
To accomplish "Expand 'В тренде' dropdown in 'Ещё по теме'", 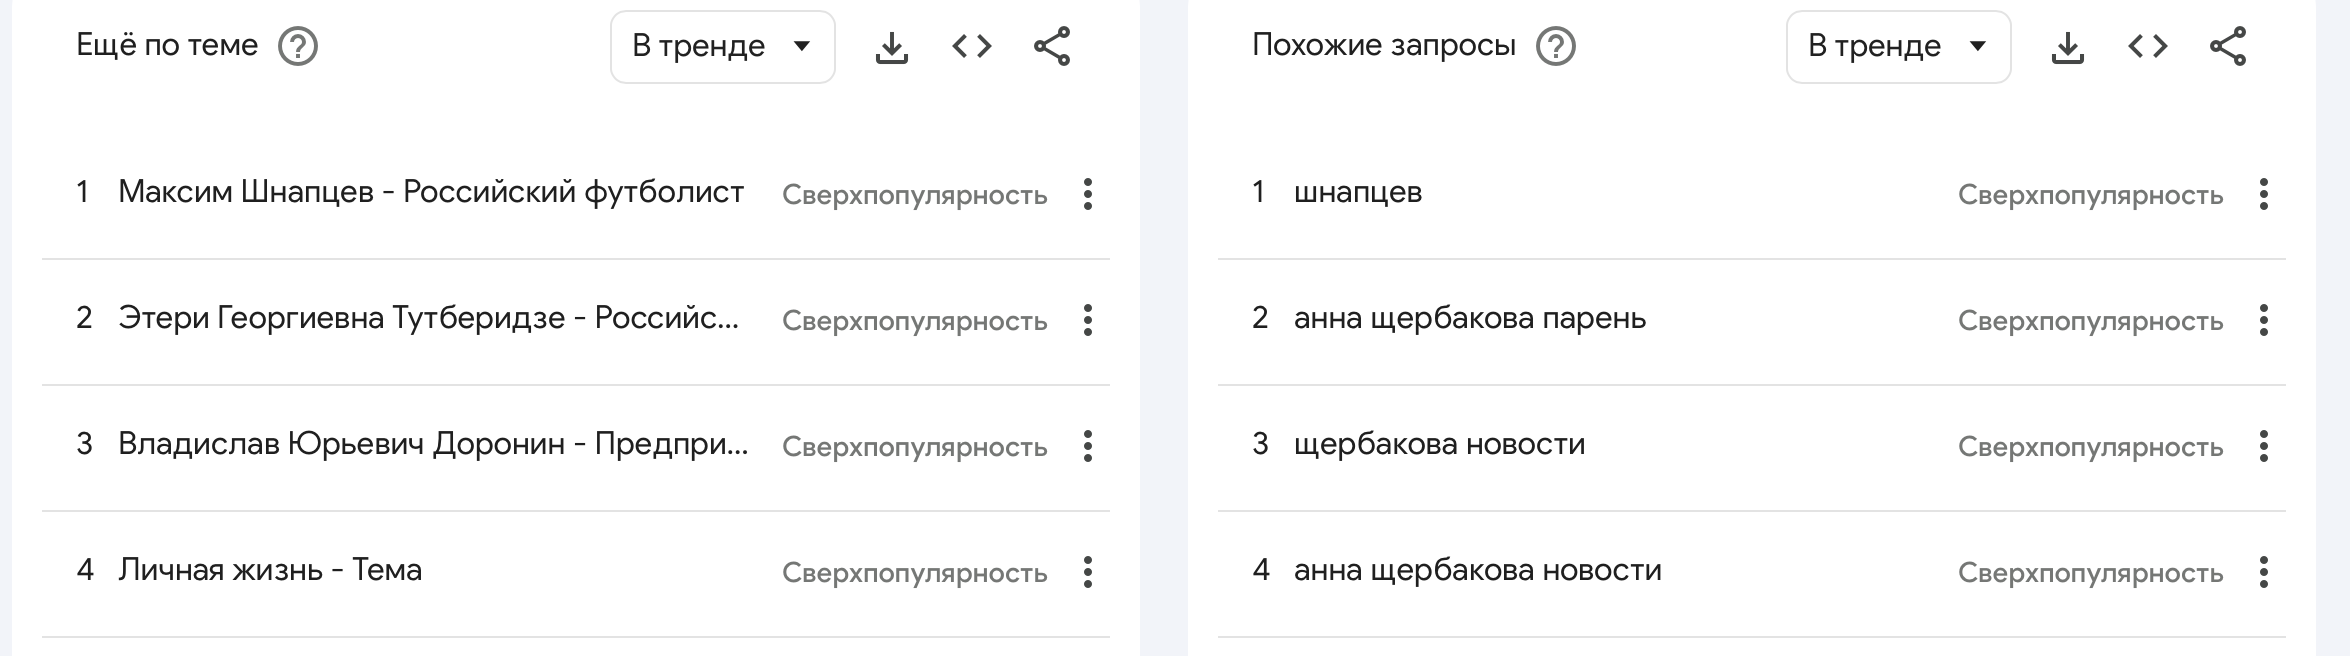I will 722,47.
